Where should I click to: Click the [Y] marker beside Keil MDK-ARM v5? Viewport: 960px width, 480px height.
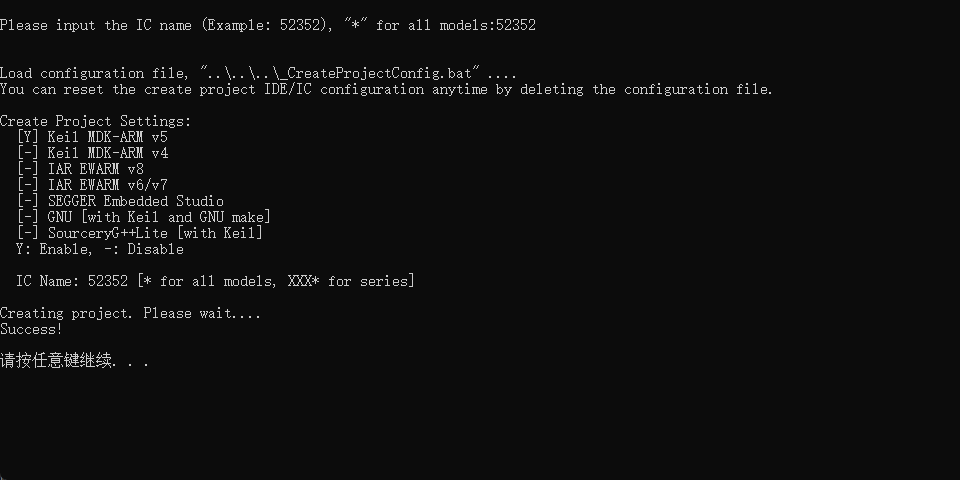click(x=27, y=137)
